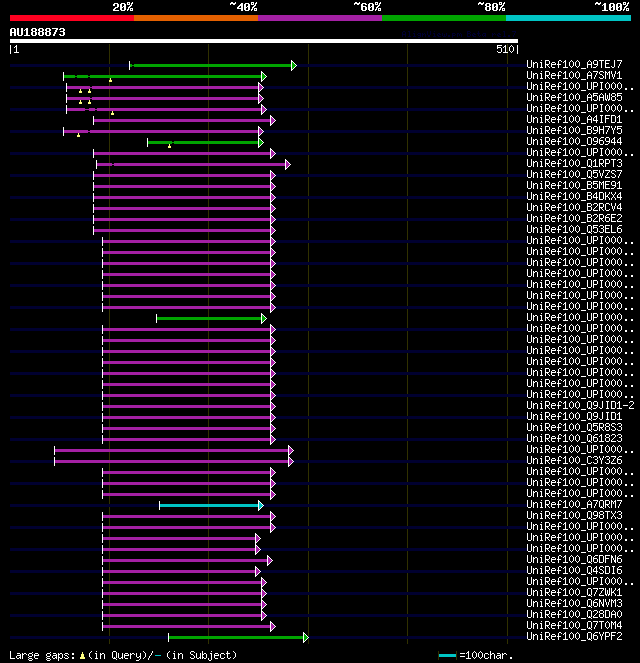Select the UniRef100_A7QRM7 label

574,504
